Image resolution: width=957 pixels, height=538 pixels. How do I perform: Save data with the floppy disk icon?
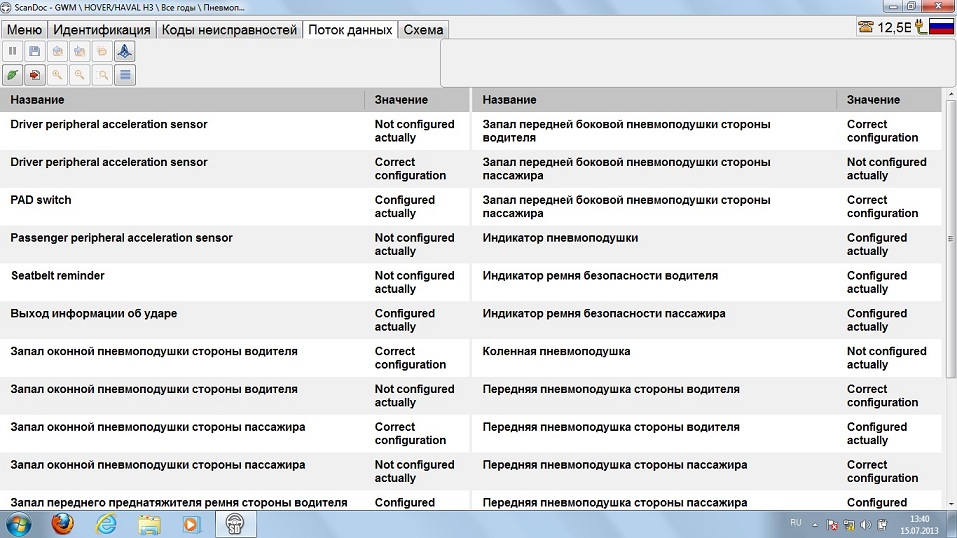35,51
